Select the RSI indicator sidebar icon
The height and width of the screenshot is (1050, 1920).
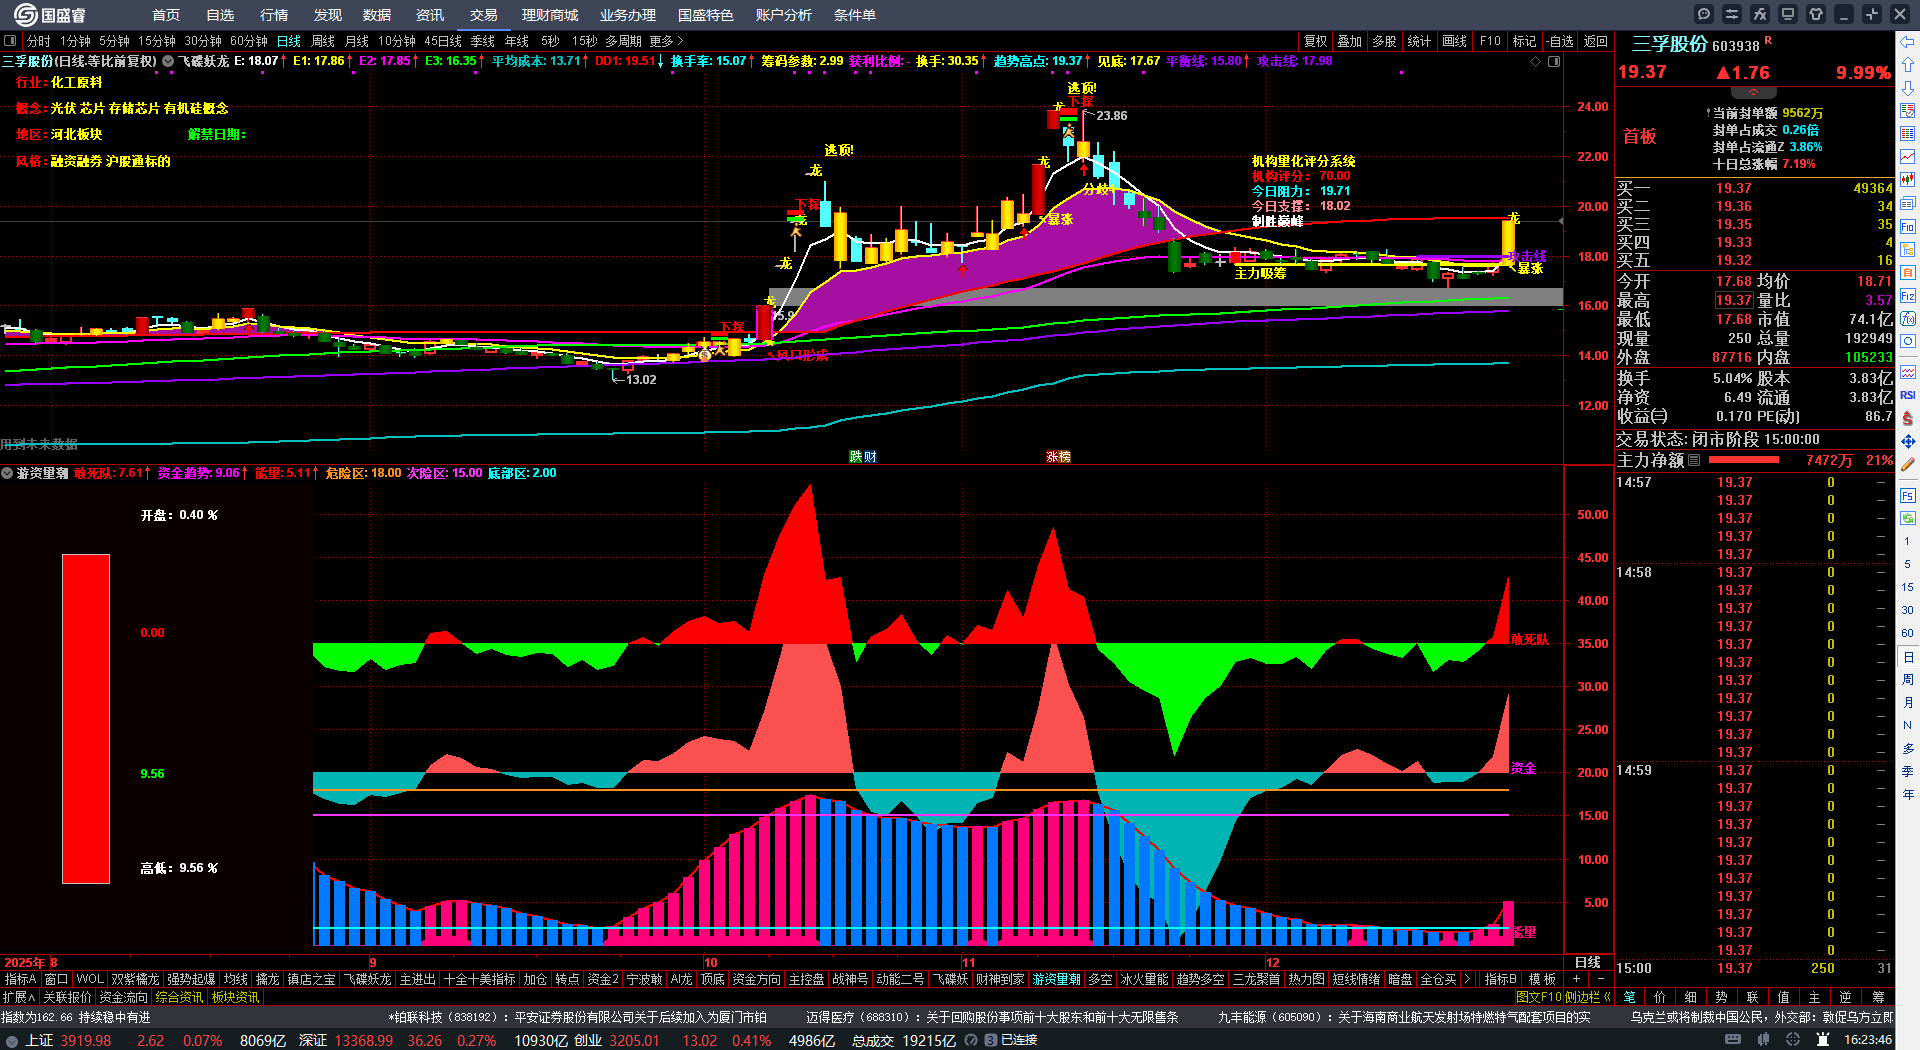[1908, 395]
